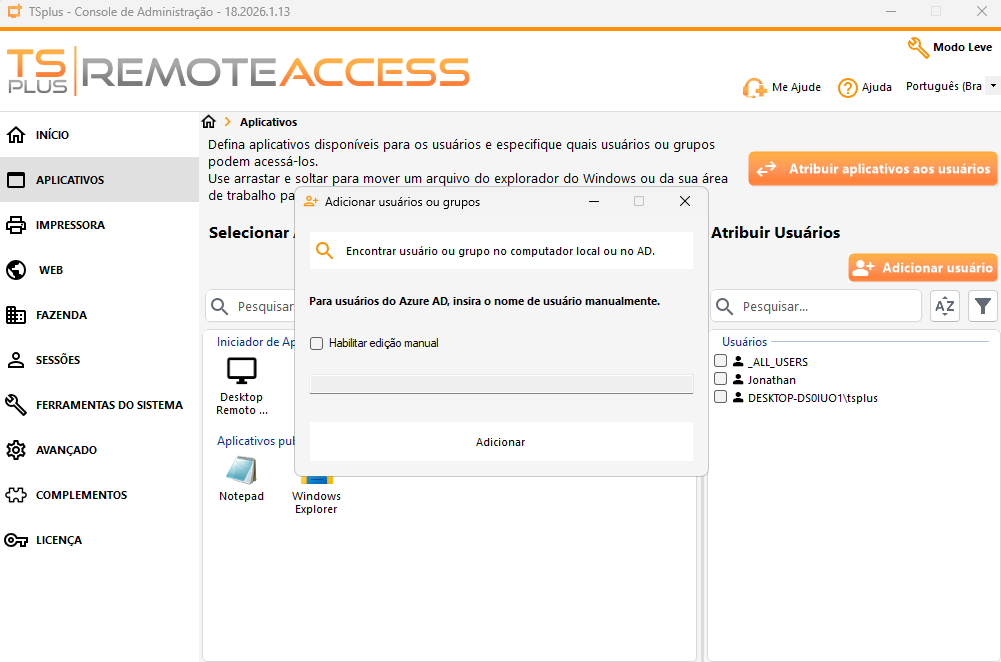Click the home breadcrumb icon
Image resolution: width=1001 pixels, height=662 pixels.
[x=208, y=122]
